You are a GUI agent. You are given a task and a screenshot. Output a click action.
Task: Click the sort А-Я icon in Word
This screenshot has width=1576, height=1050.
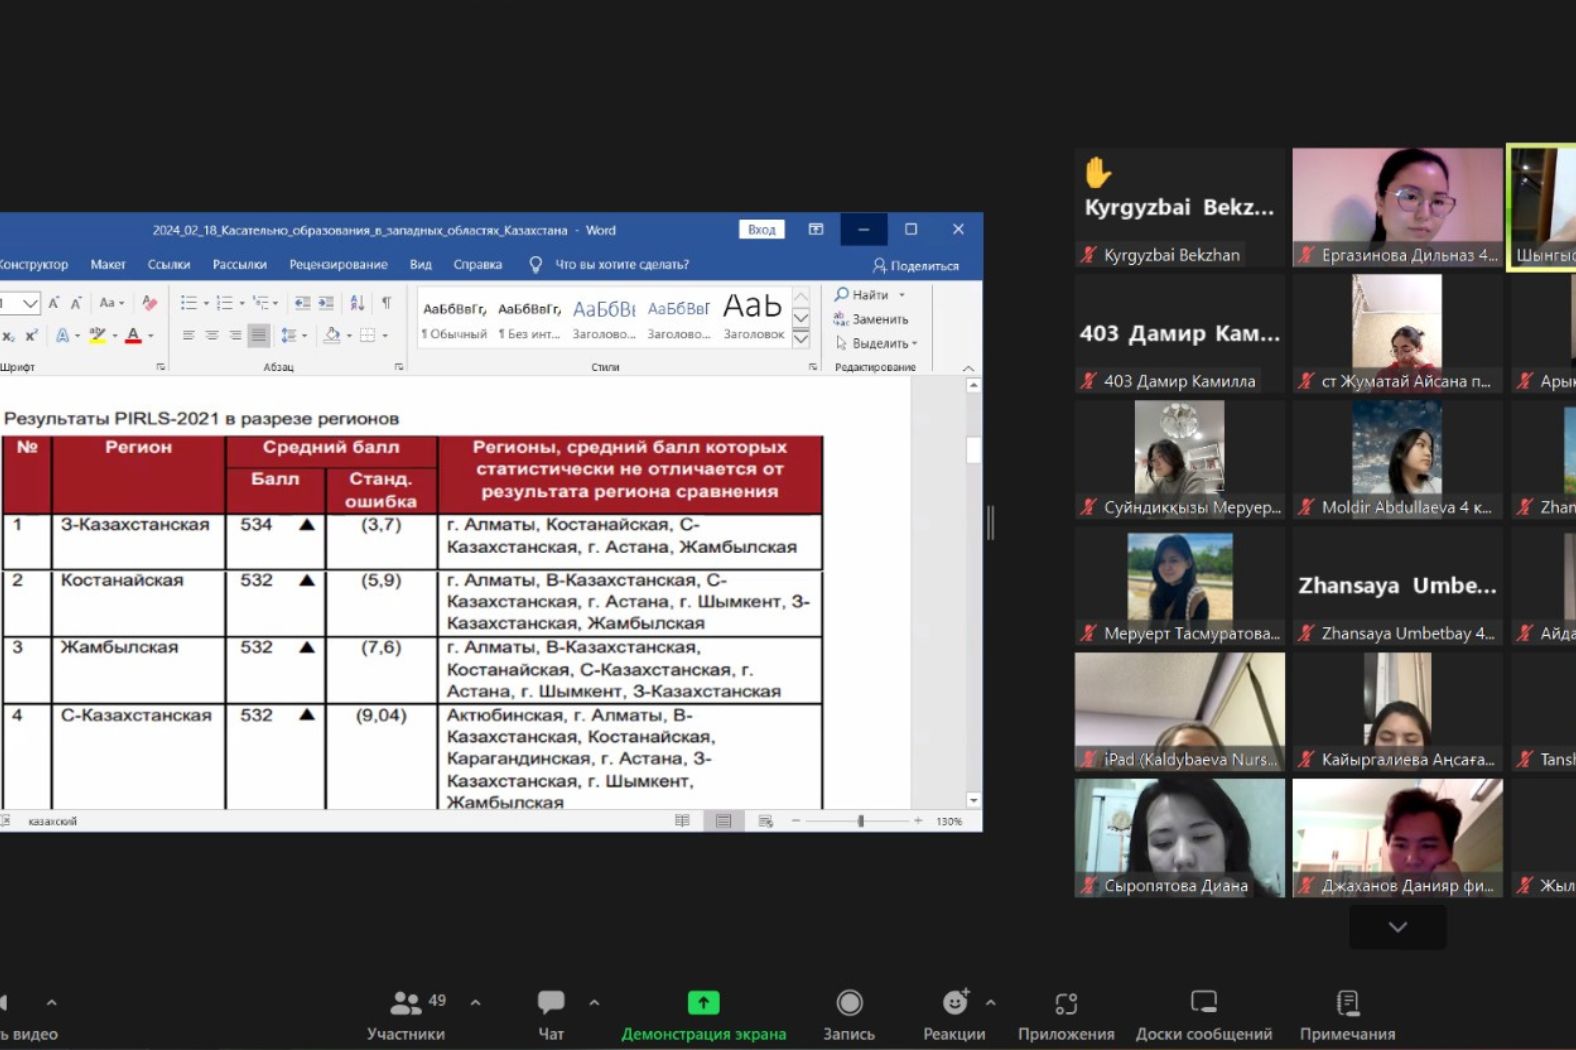357,303
